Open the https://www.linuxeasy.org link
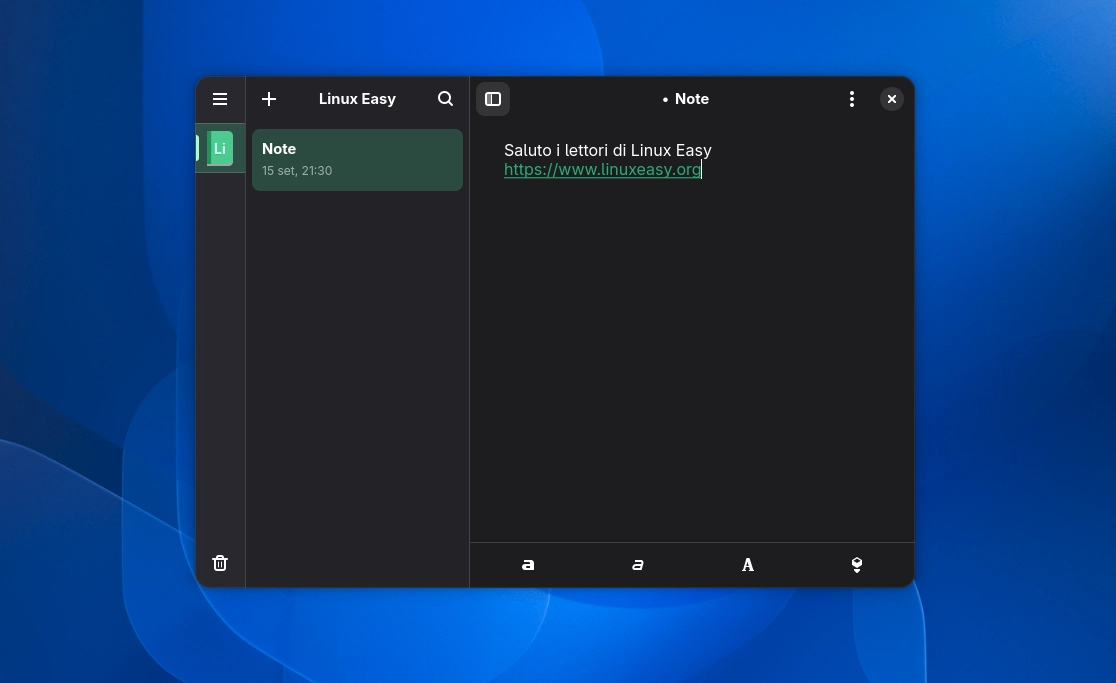 [602, 169]
